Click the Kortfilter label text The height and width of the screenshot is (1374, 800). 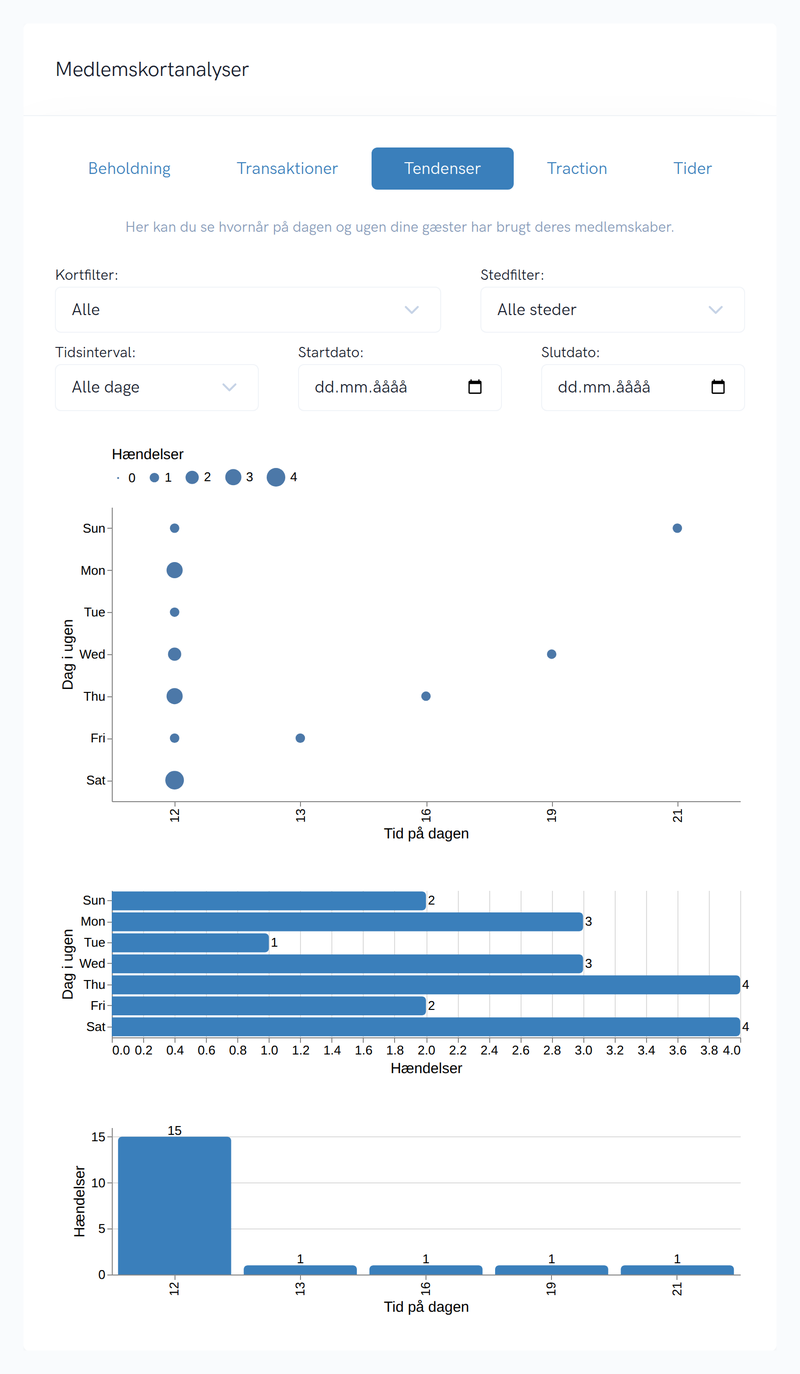point(87,274)
